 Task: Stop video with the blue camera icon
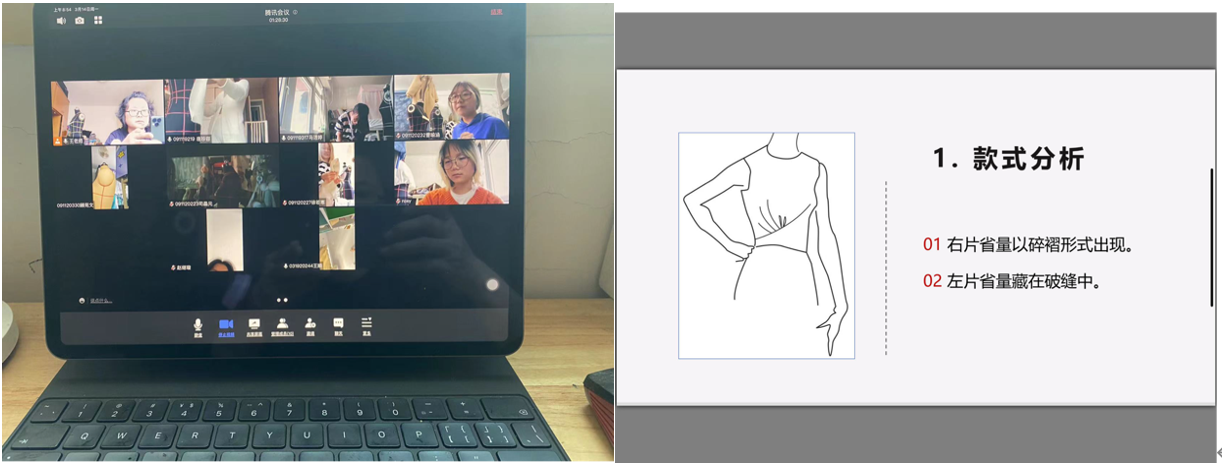[226, 325]
